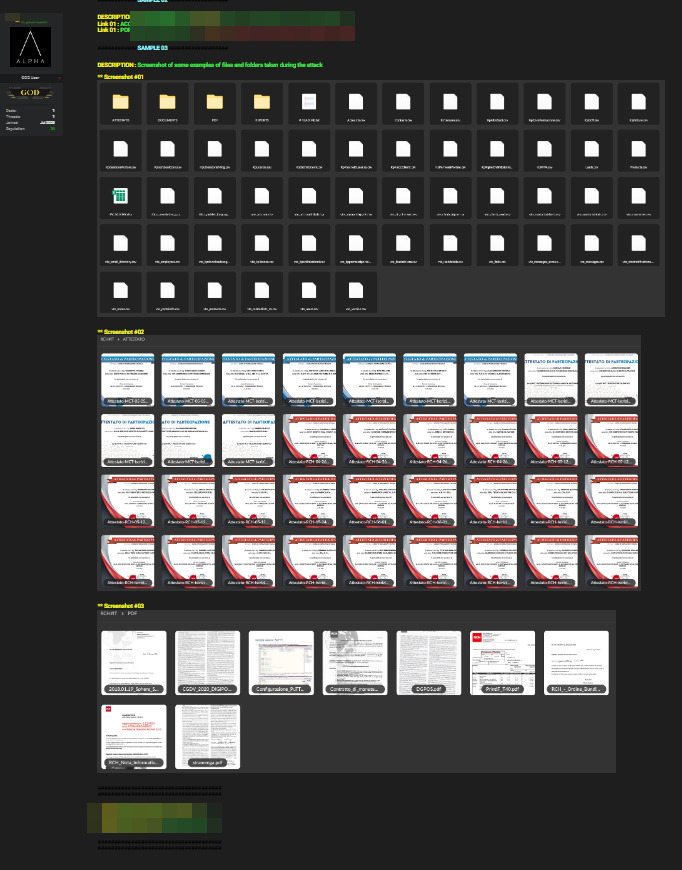Select the last file icon in bottom row
Viewport: 682px width, 870px height.
pos(355,291)
